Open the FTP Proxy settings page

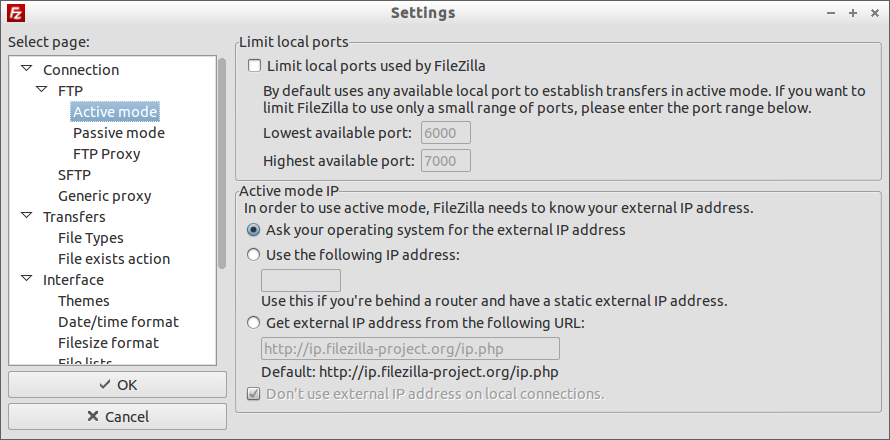point(107,154)
